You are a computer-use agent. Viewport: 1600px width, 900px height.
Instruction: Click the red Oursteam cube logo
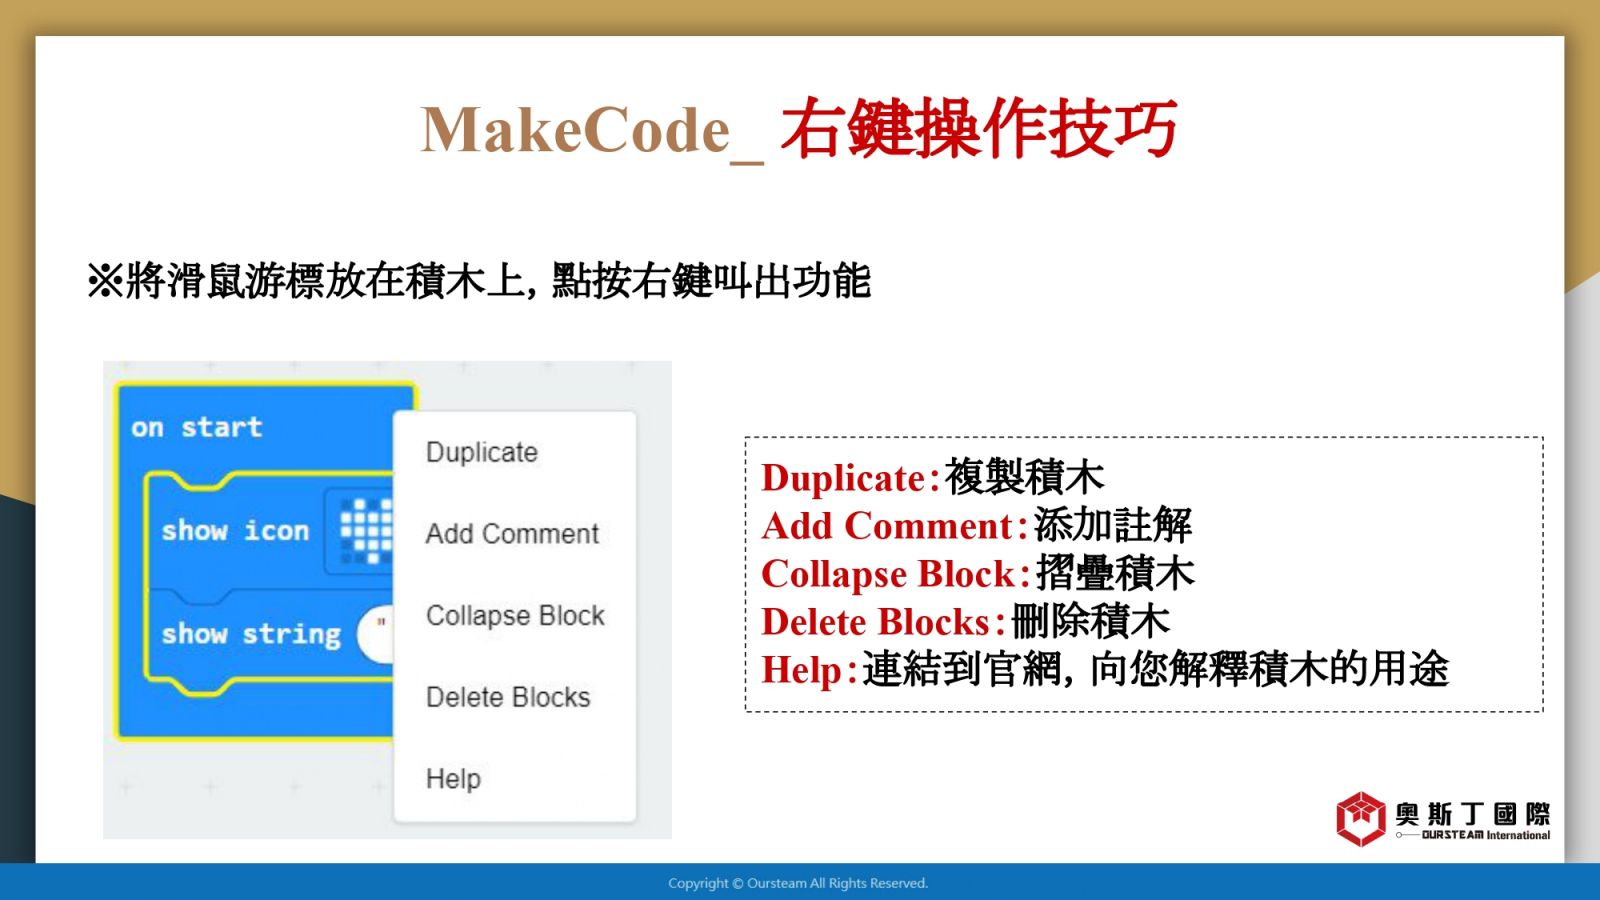[1360, 818]
